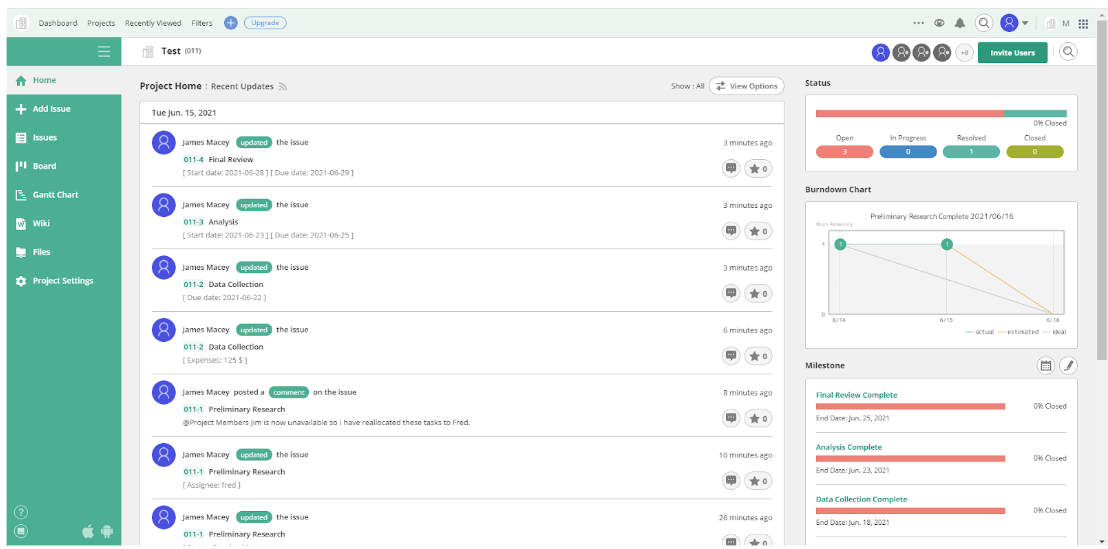Star the Data Collection due date update
The width and height of the screenshot is (1108, 549).
point(758,293)
